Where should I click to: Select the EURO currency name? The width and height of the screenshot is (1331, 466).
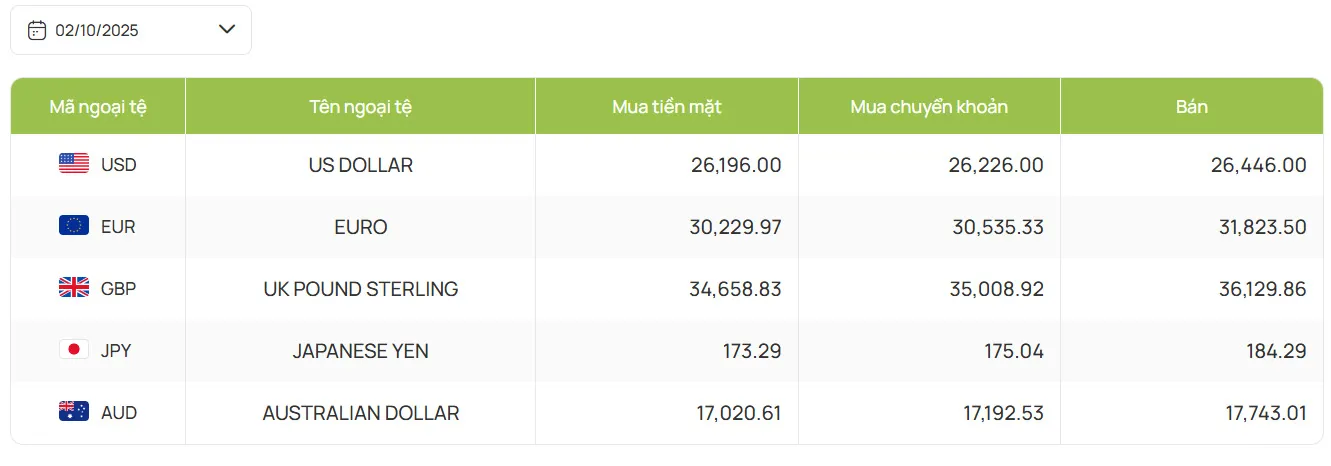coord(360,227)
